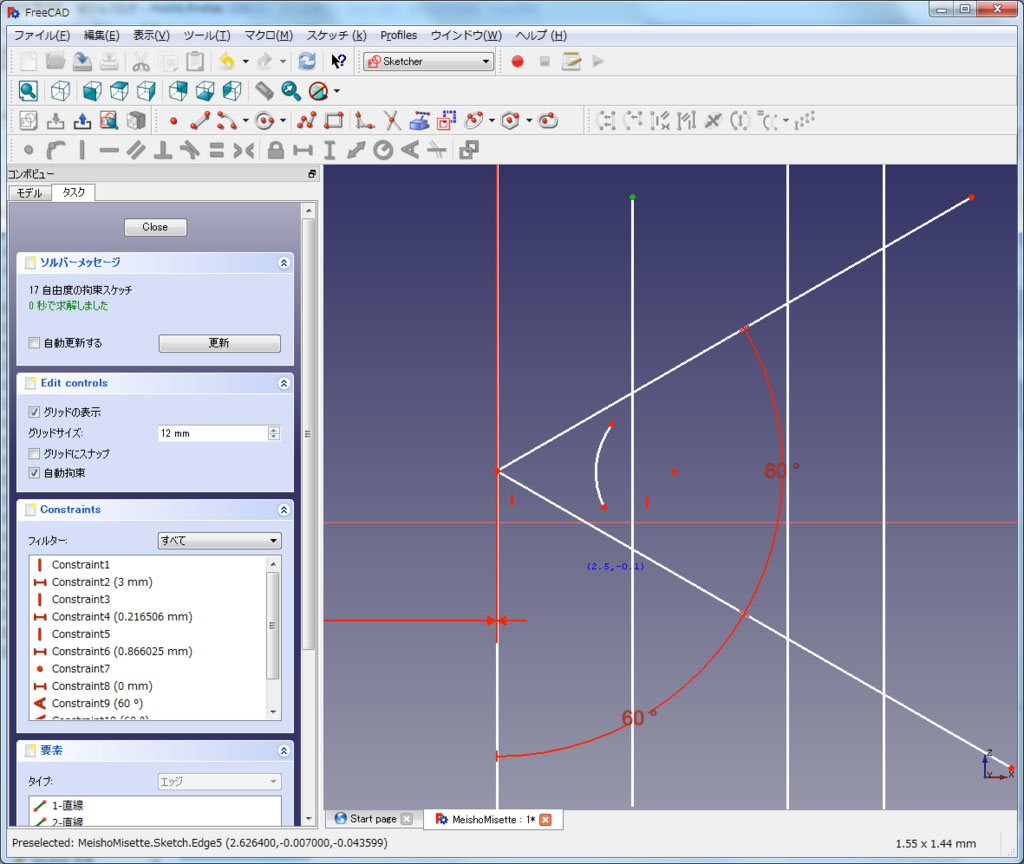Select the Create Circle tool

(264, 121)
